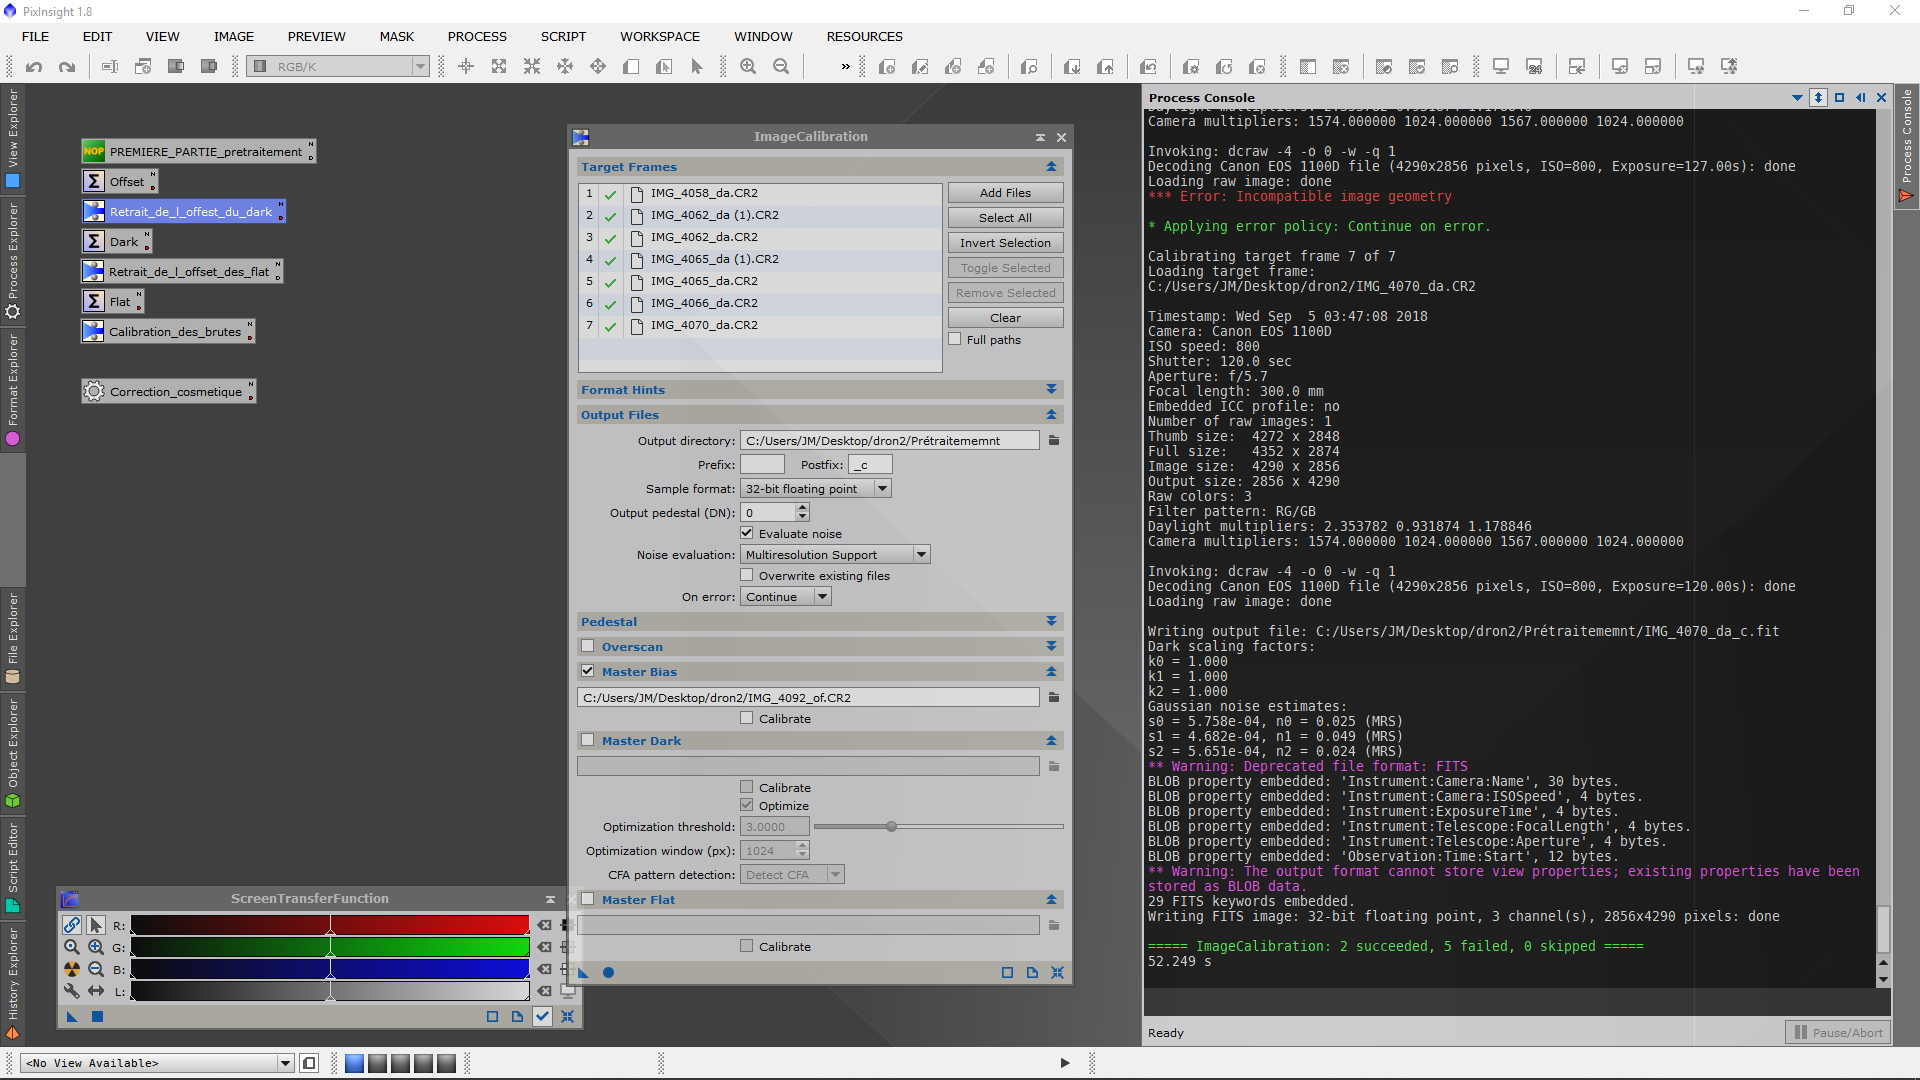The height and width of the screenshot is (1080, 1920).
Task: Toggle the STF link RGB channels icon
Action: click(x=72, y=925)
